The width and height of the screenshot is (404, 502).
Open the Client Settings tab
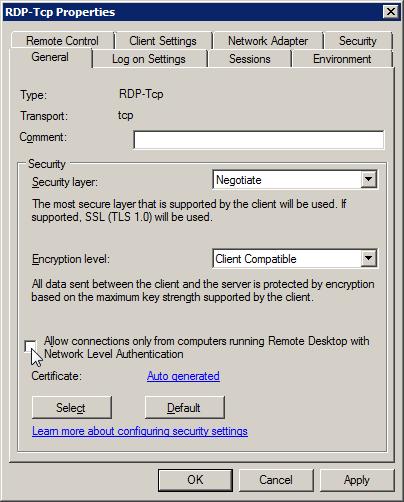[163, 41]
